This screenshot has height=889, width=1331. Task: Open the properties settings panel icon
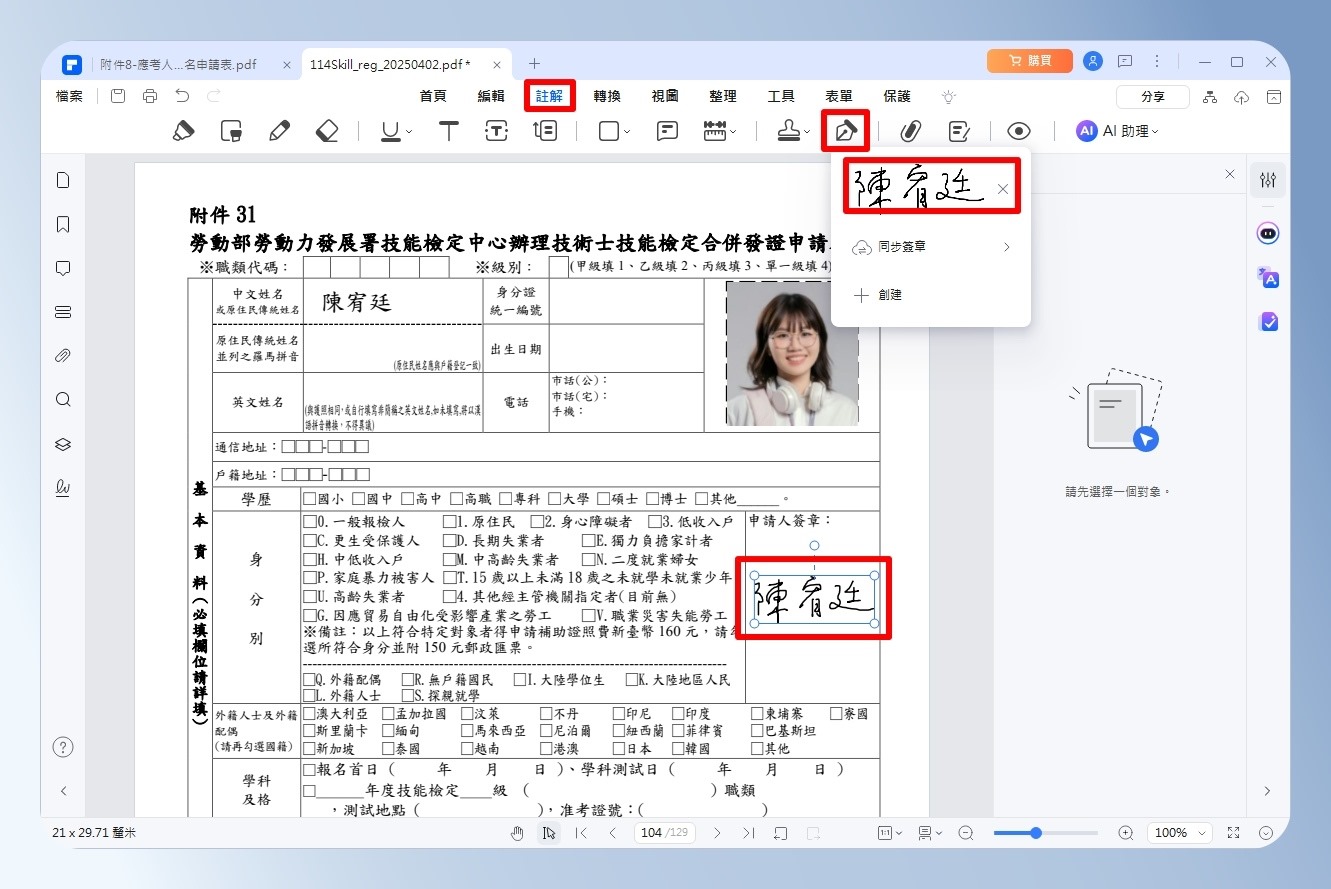[1268, 180]
